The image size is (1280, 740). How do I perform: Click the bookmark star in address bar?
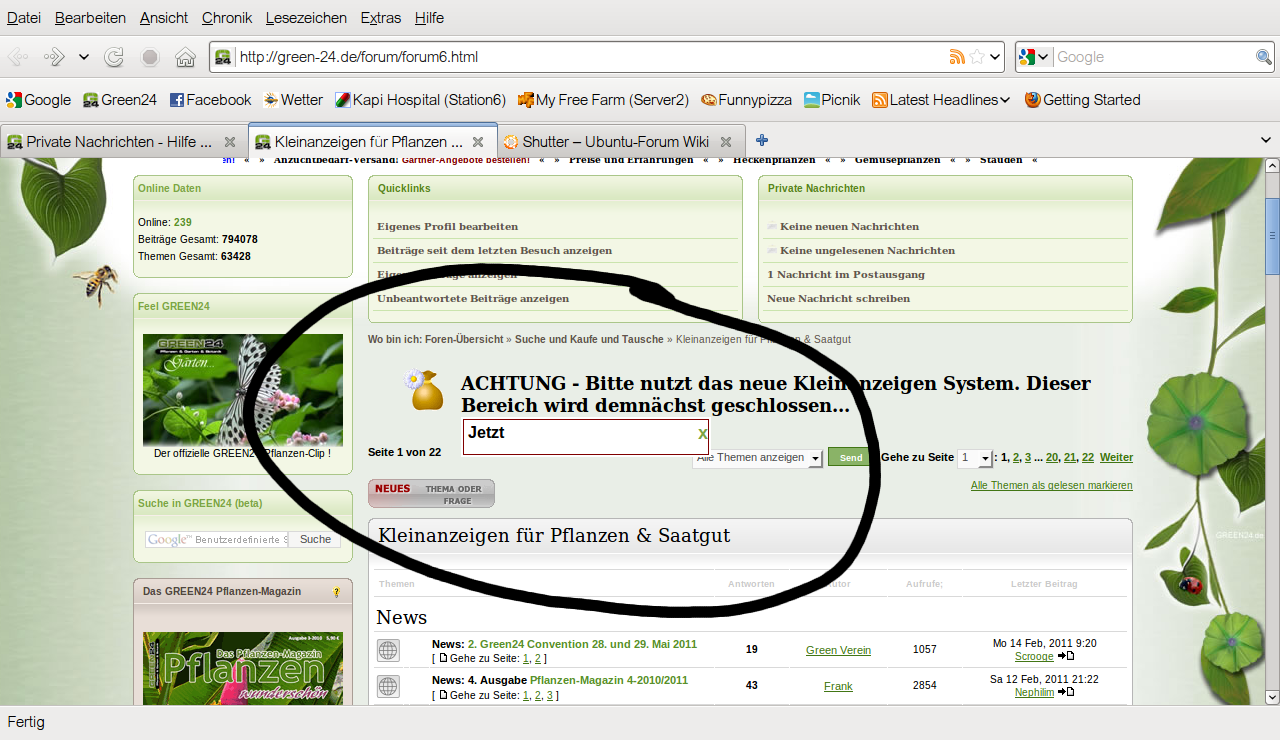977,57
